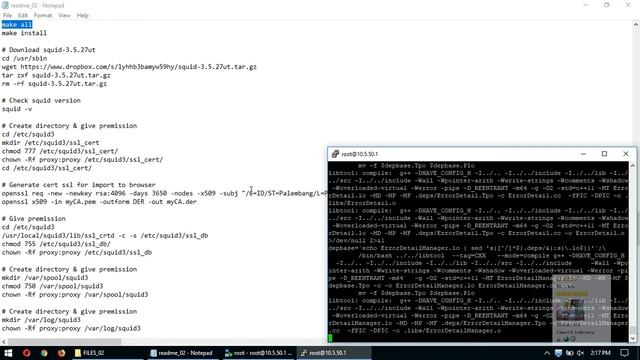Screen dimensions: 640x360
Task: Click the Notepad title bar icon
Action: point(5,5)
